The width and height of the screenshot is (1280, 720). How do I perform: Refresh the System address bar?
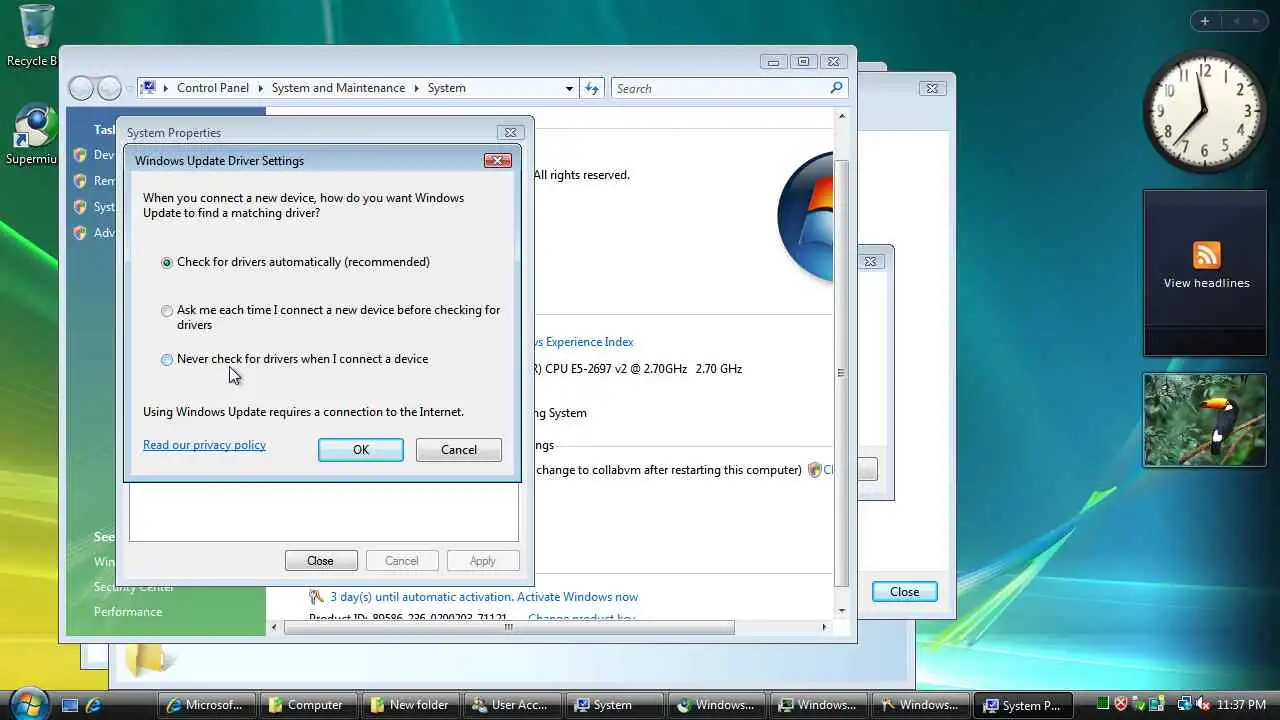[x=592, y=88]
